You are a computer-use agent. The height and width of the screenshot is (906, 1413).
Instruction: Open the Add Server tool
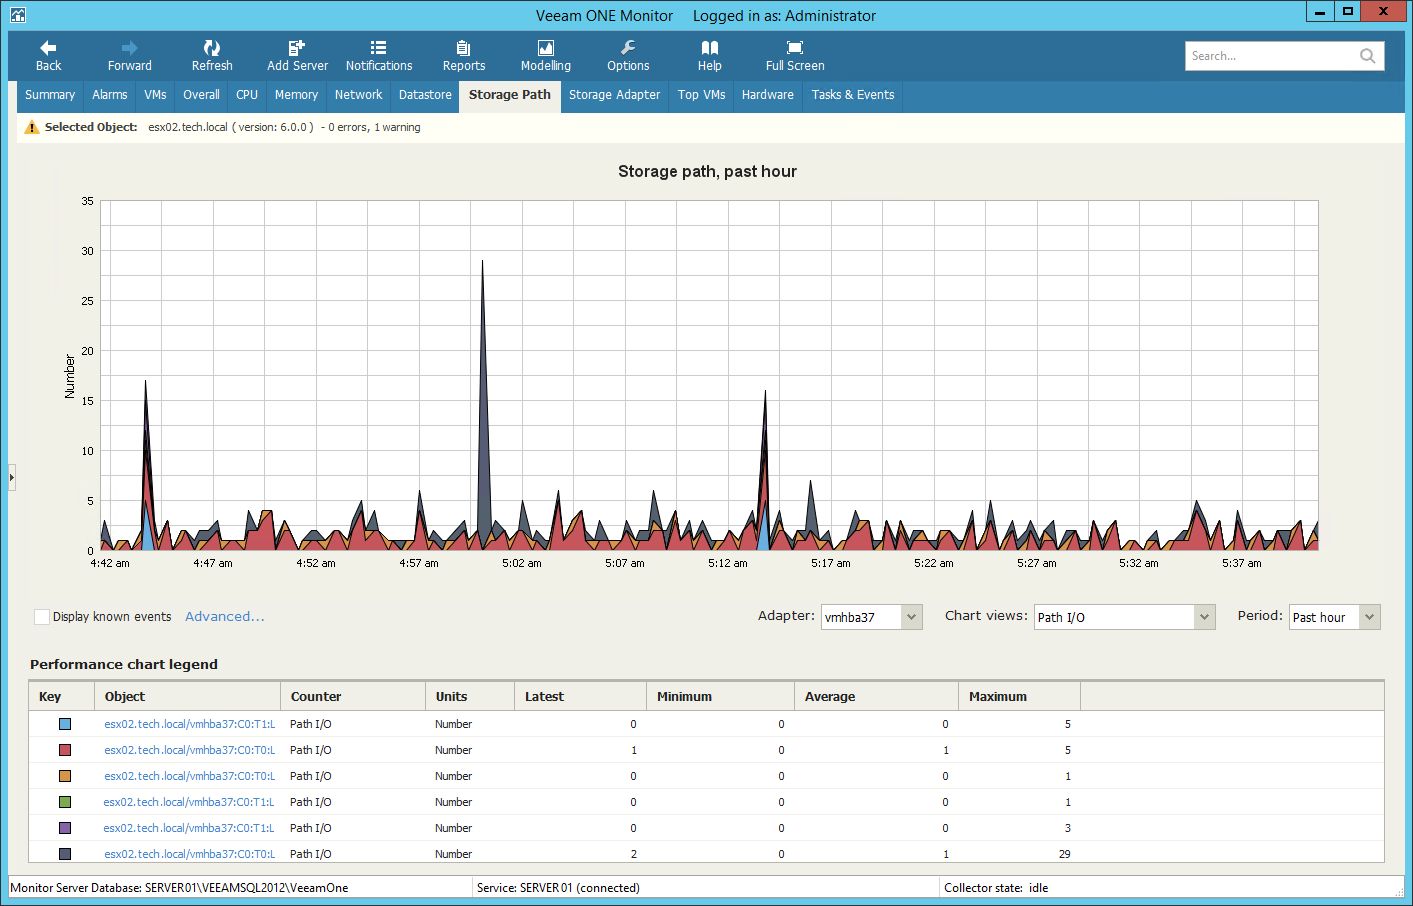click(x=297, y=56)
